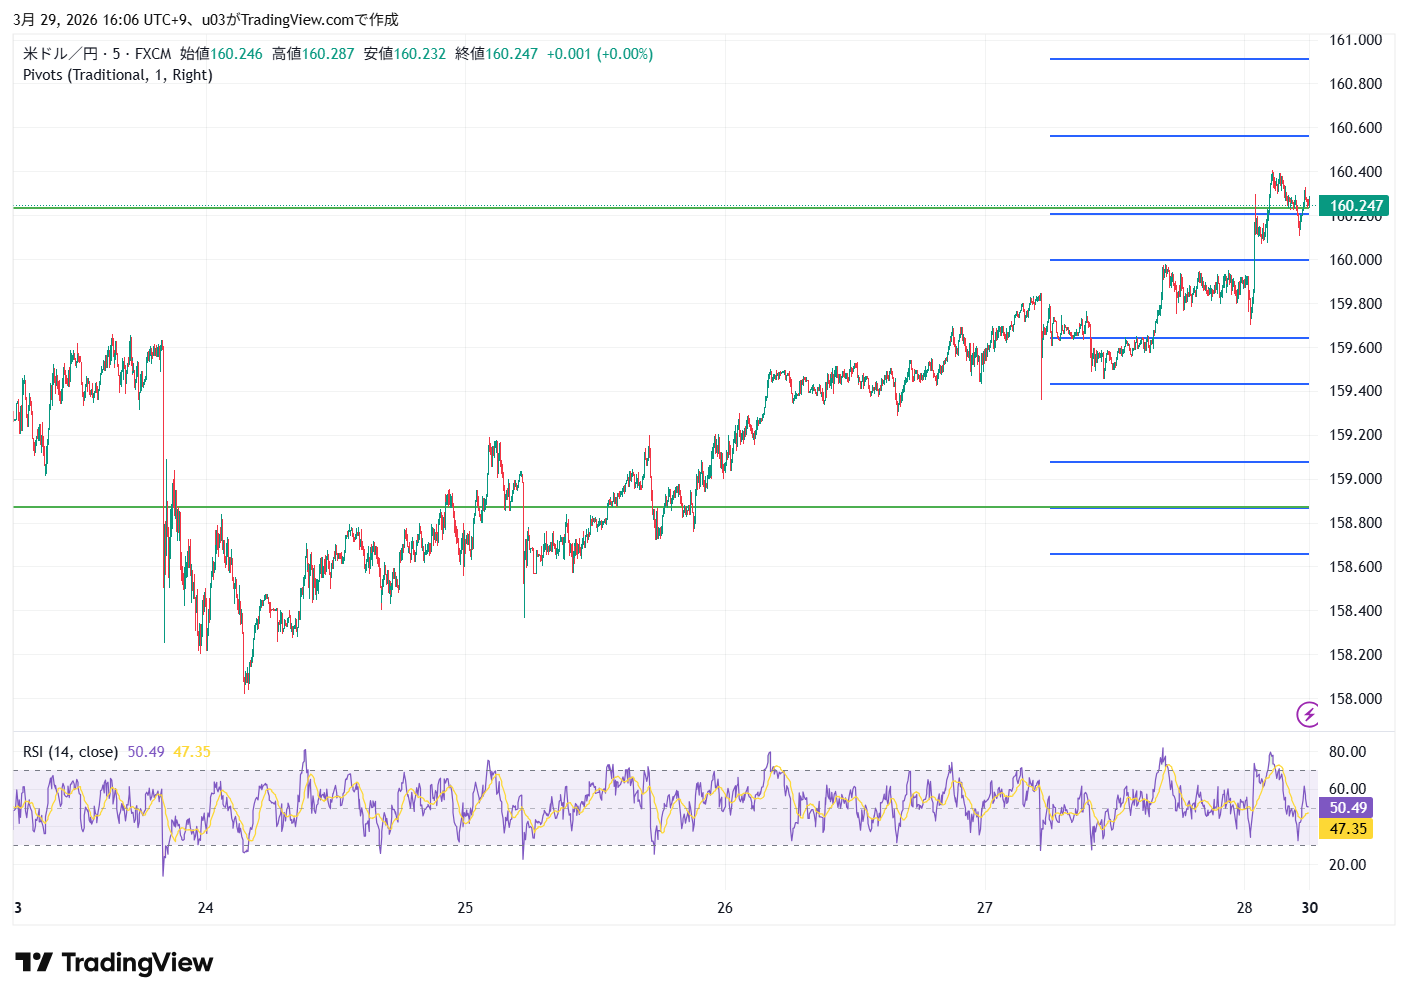Select date 27 on the time axis
Image resolution: width=1408 pixels, height=1000 pixels.
tap(985, 908)
